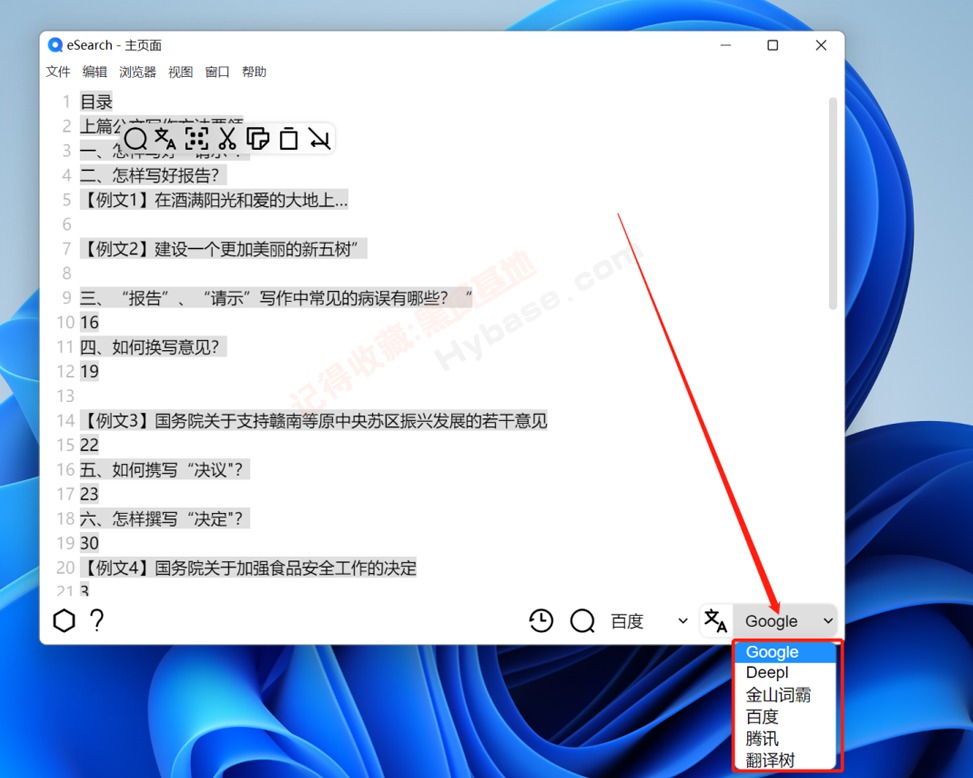Open settings via the hexagon icon
973x778 pixels.
[x=64, y=620]
